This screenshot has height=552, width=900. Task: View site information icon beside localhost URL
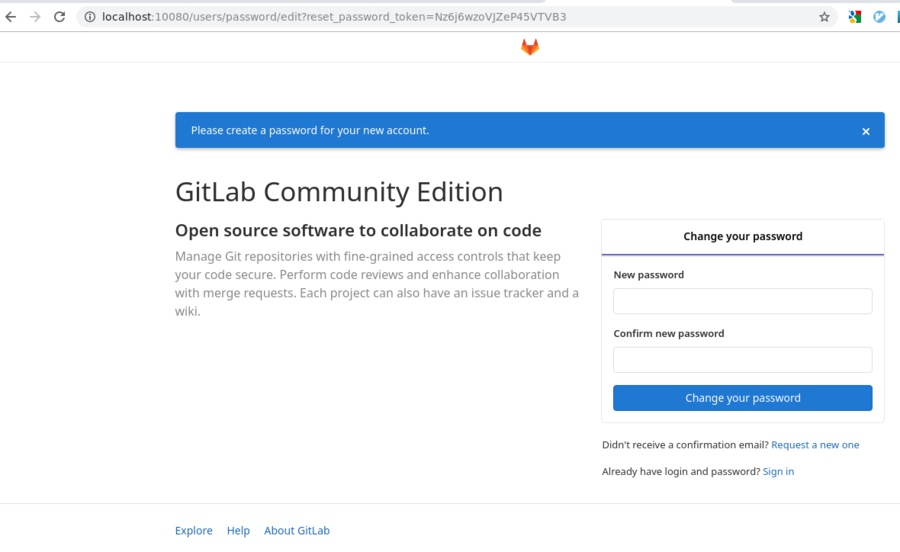tap(90, 17)
